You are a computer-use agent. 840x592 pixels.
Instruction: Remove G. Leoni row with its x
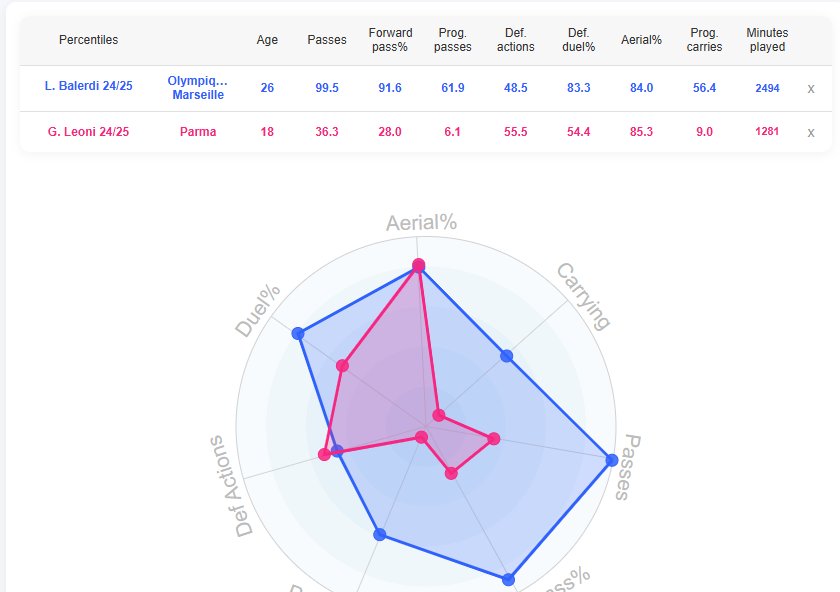click(x=811, y=132)
